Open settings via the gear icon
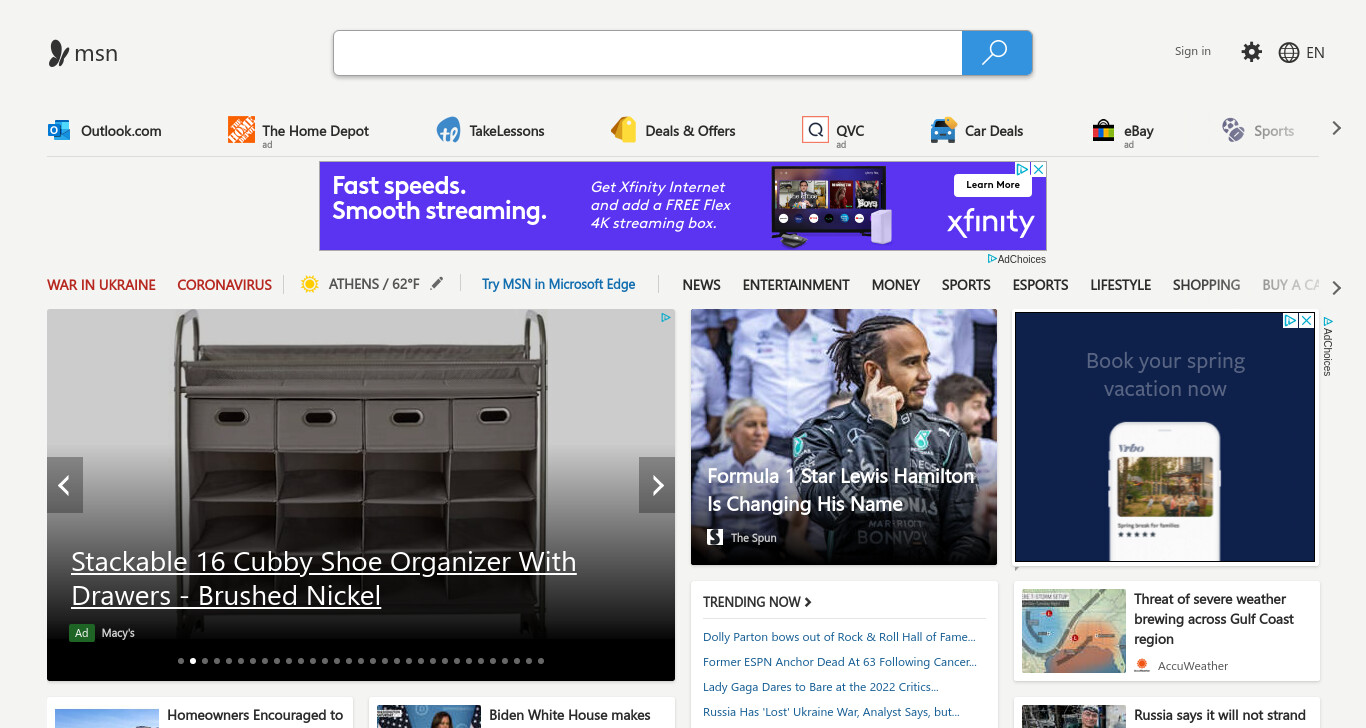Screen dimensions: 1366x728 (1251, 52)
